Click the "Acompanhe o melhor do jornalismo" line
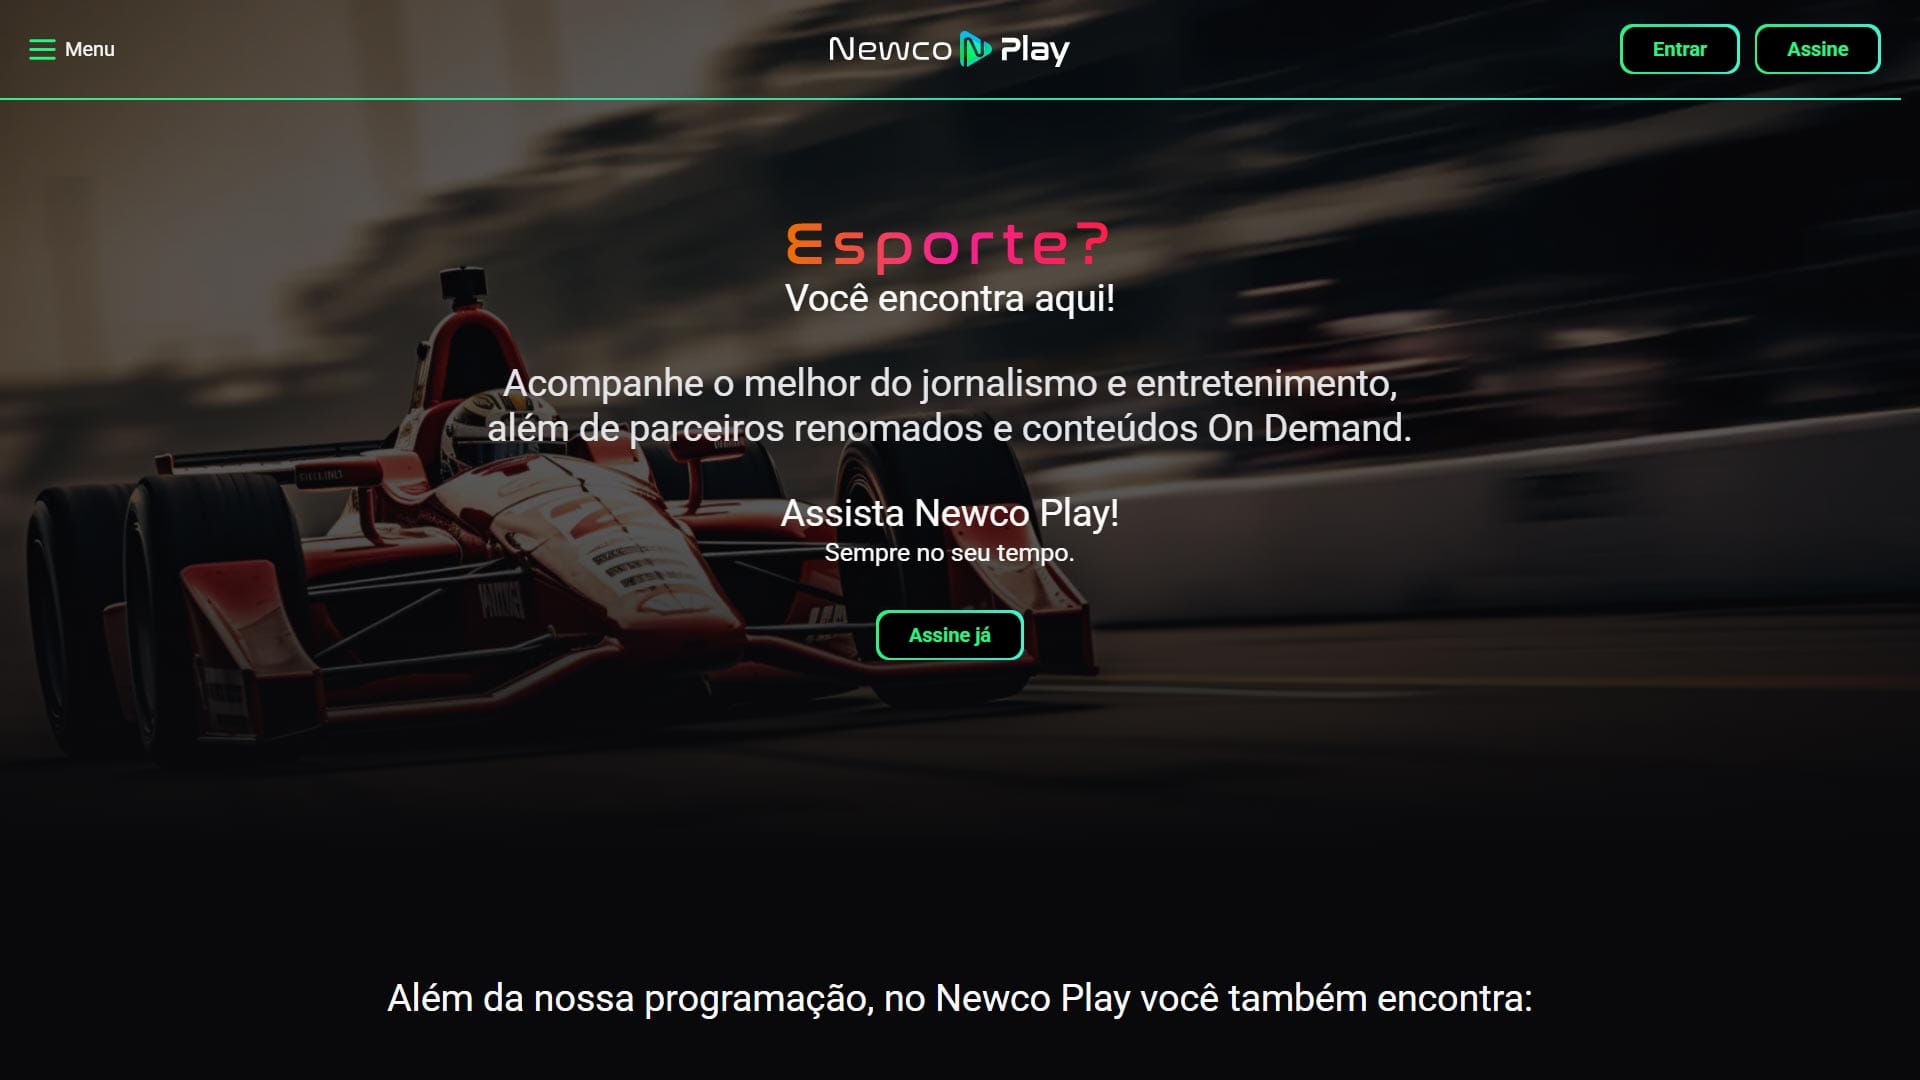This screenshot has height=1080, width=1920. 949,383
